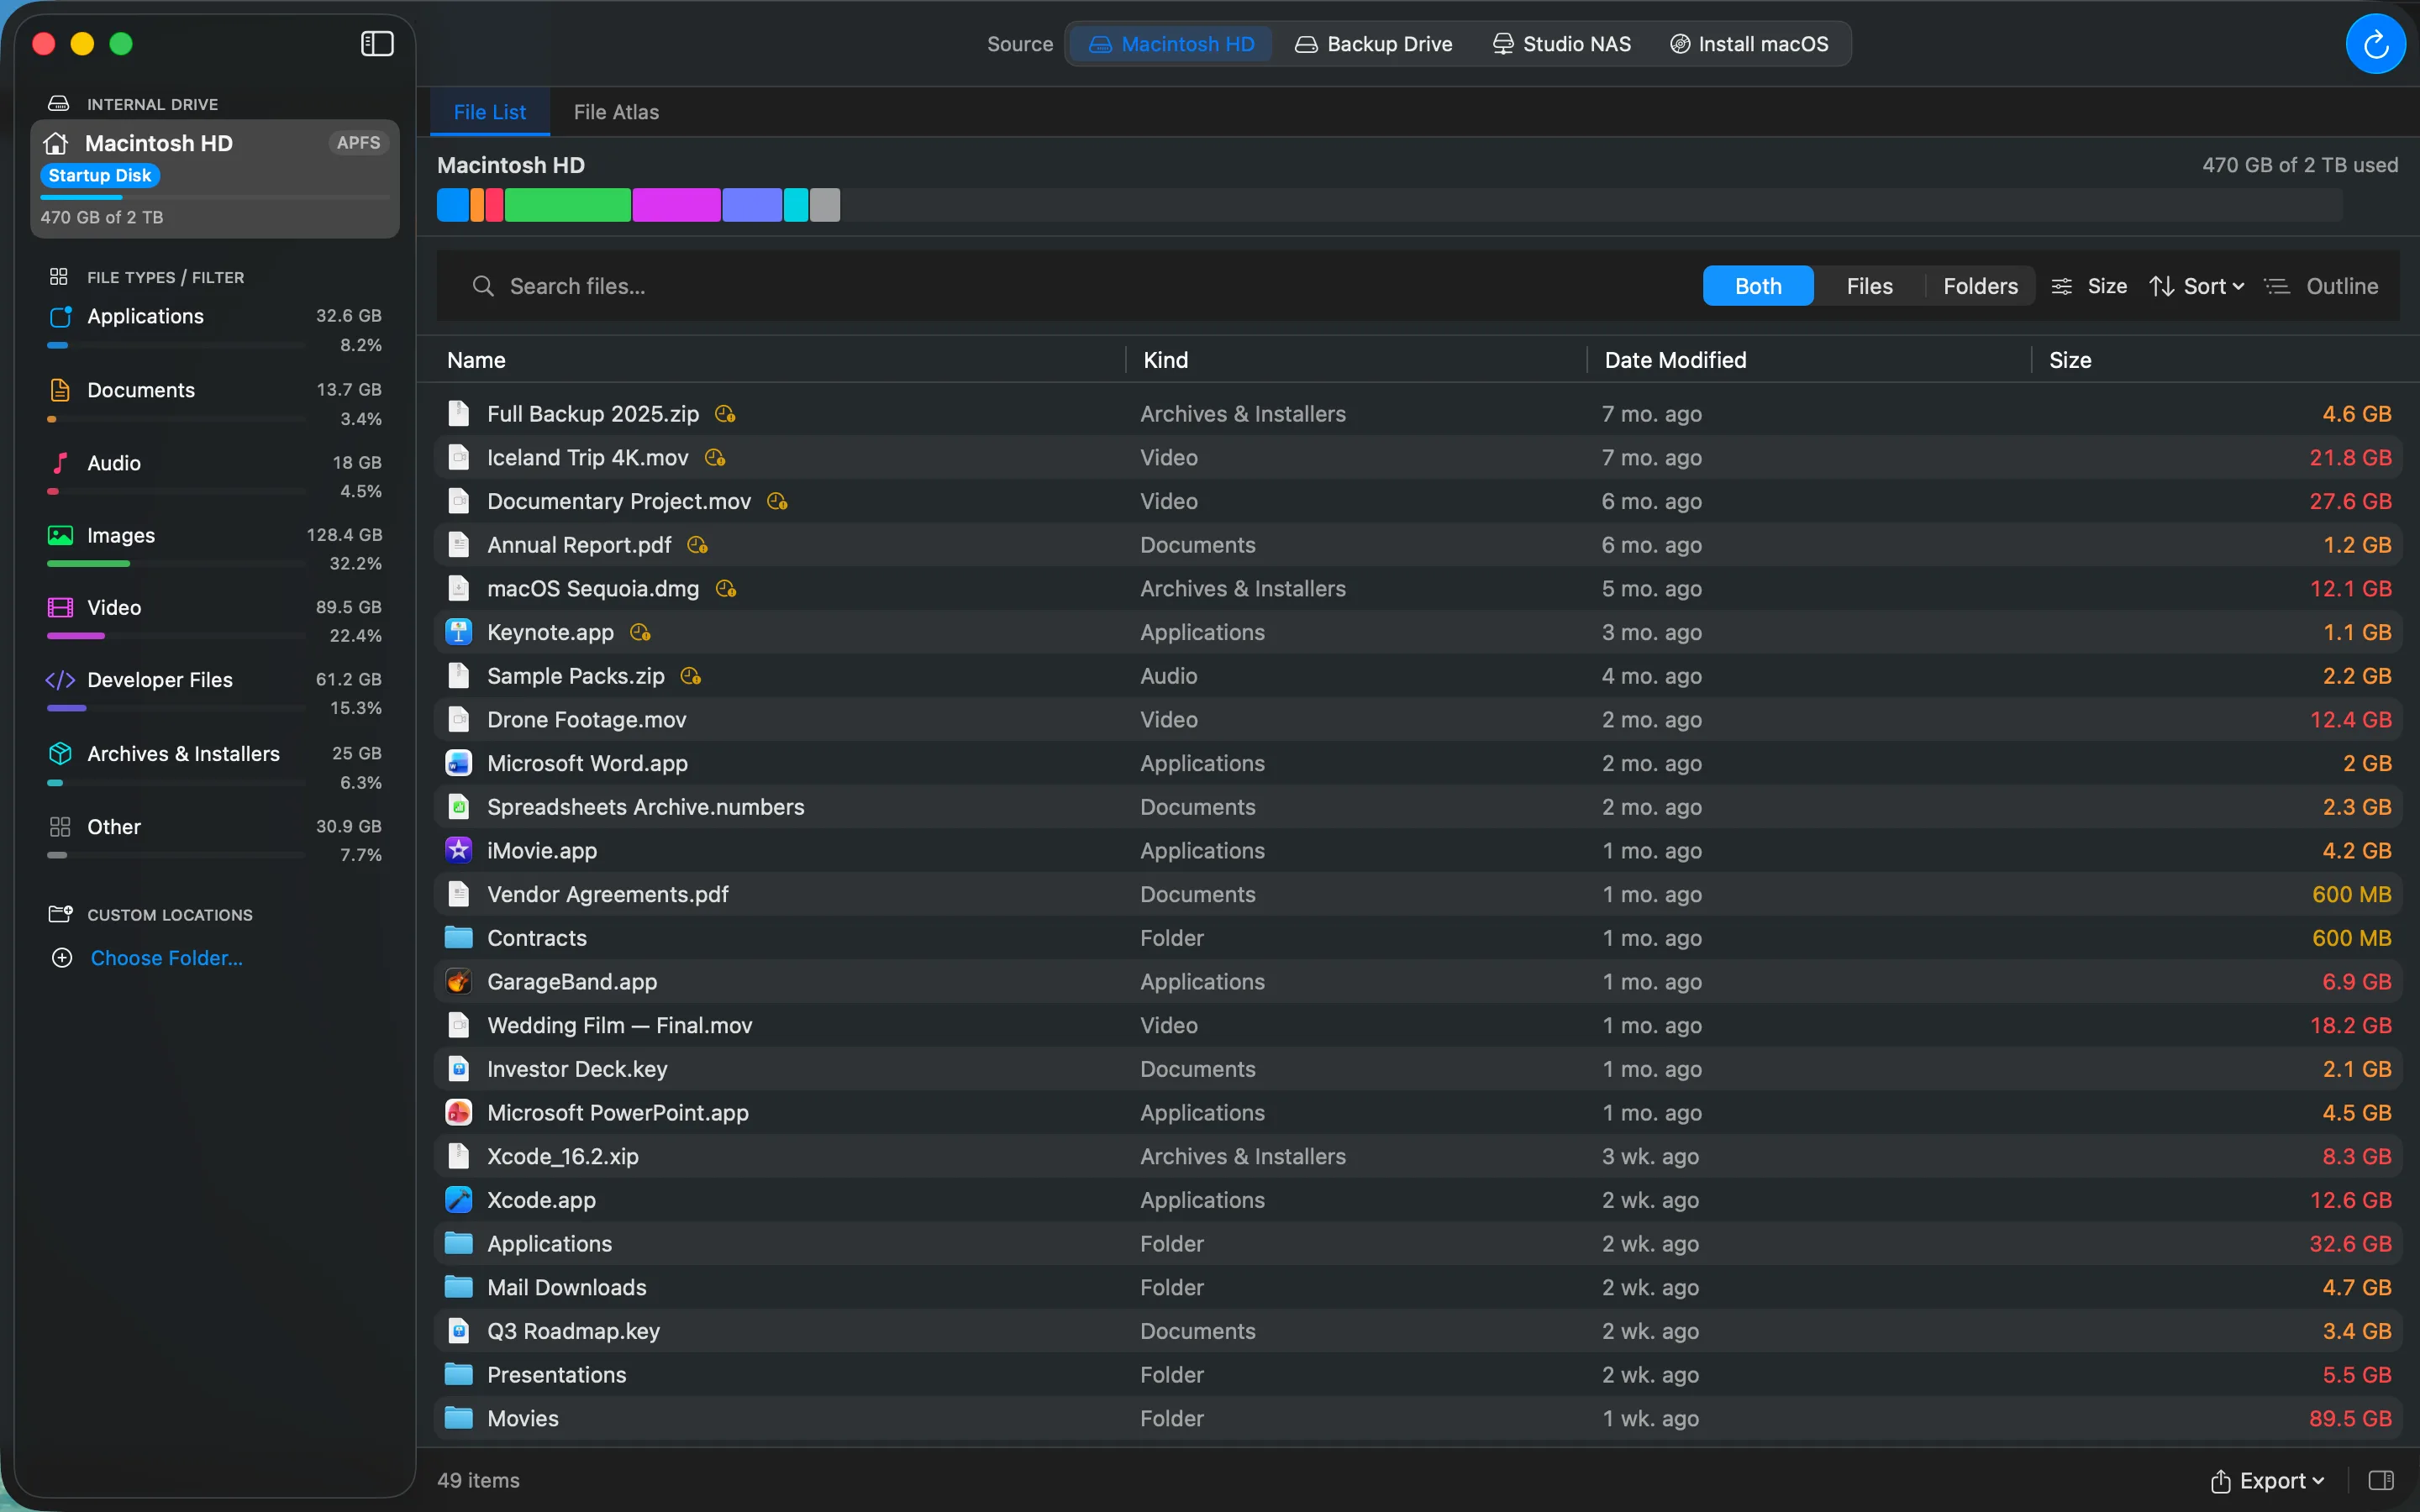2420x1512 pixels.
Task: Click the clock badge next to Iceland Trip 4K.mov
Action: point(714,458)
